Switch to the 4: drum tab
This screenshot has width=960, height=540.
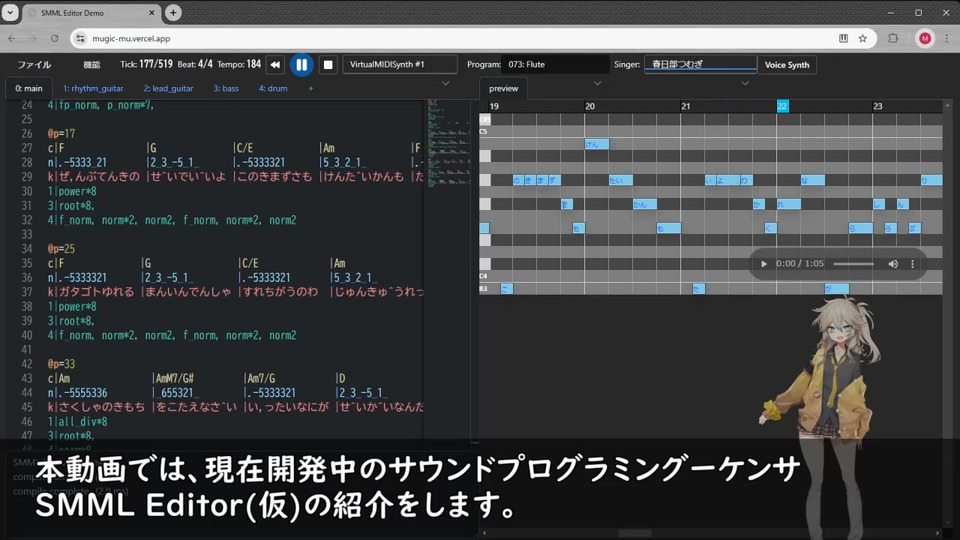click(x=273, y=88)
